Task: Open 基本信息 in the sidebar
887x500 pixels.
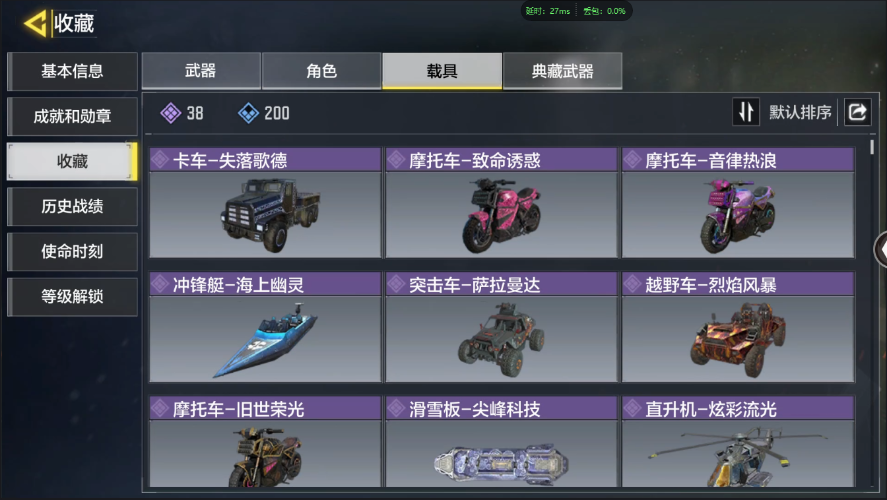Action: tap(72, 71)
